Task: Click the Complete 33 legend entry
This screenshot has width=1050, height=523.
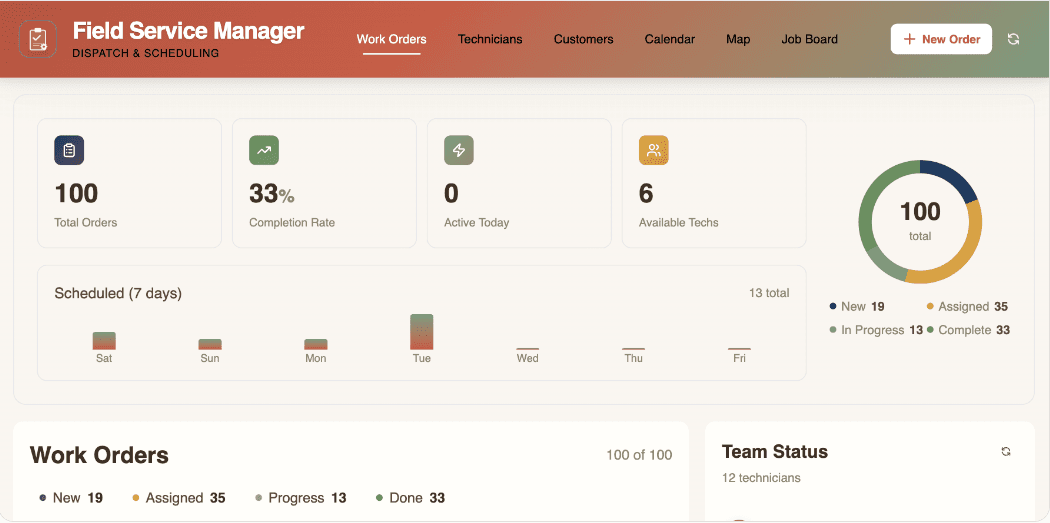Action: click(x=968, y=330)
